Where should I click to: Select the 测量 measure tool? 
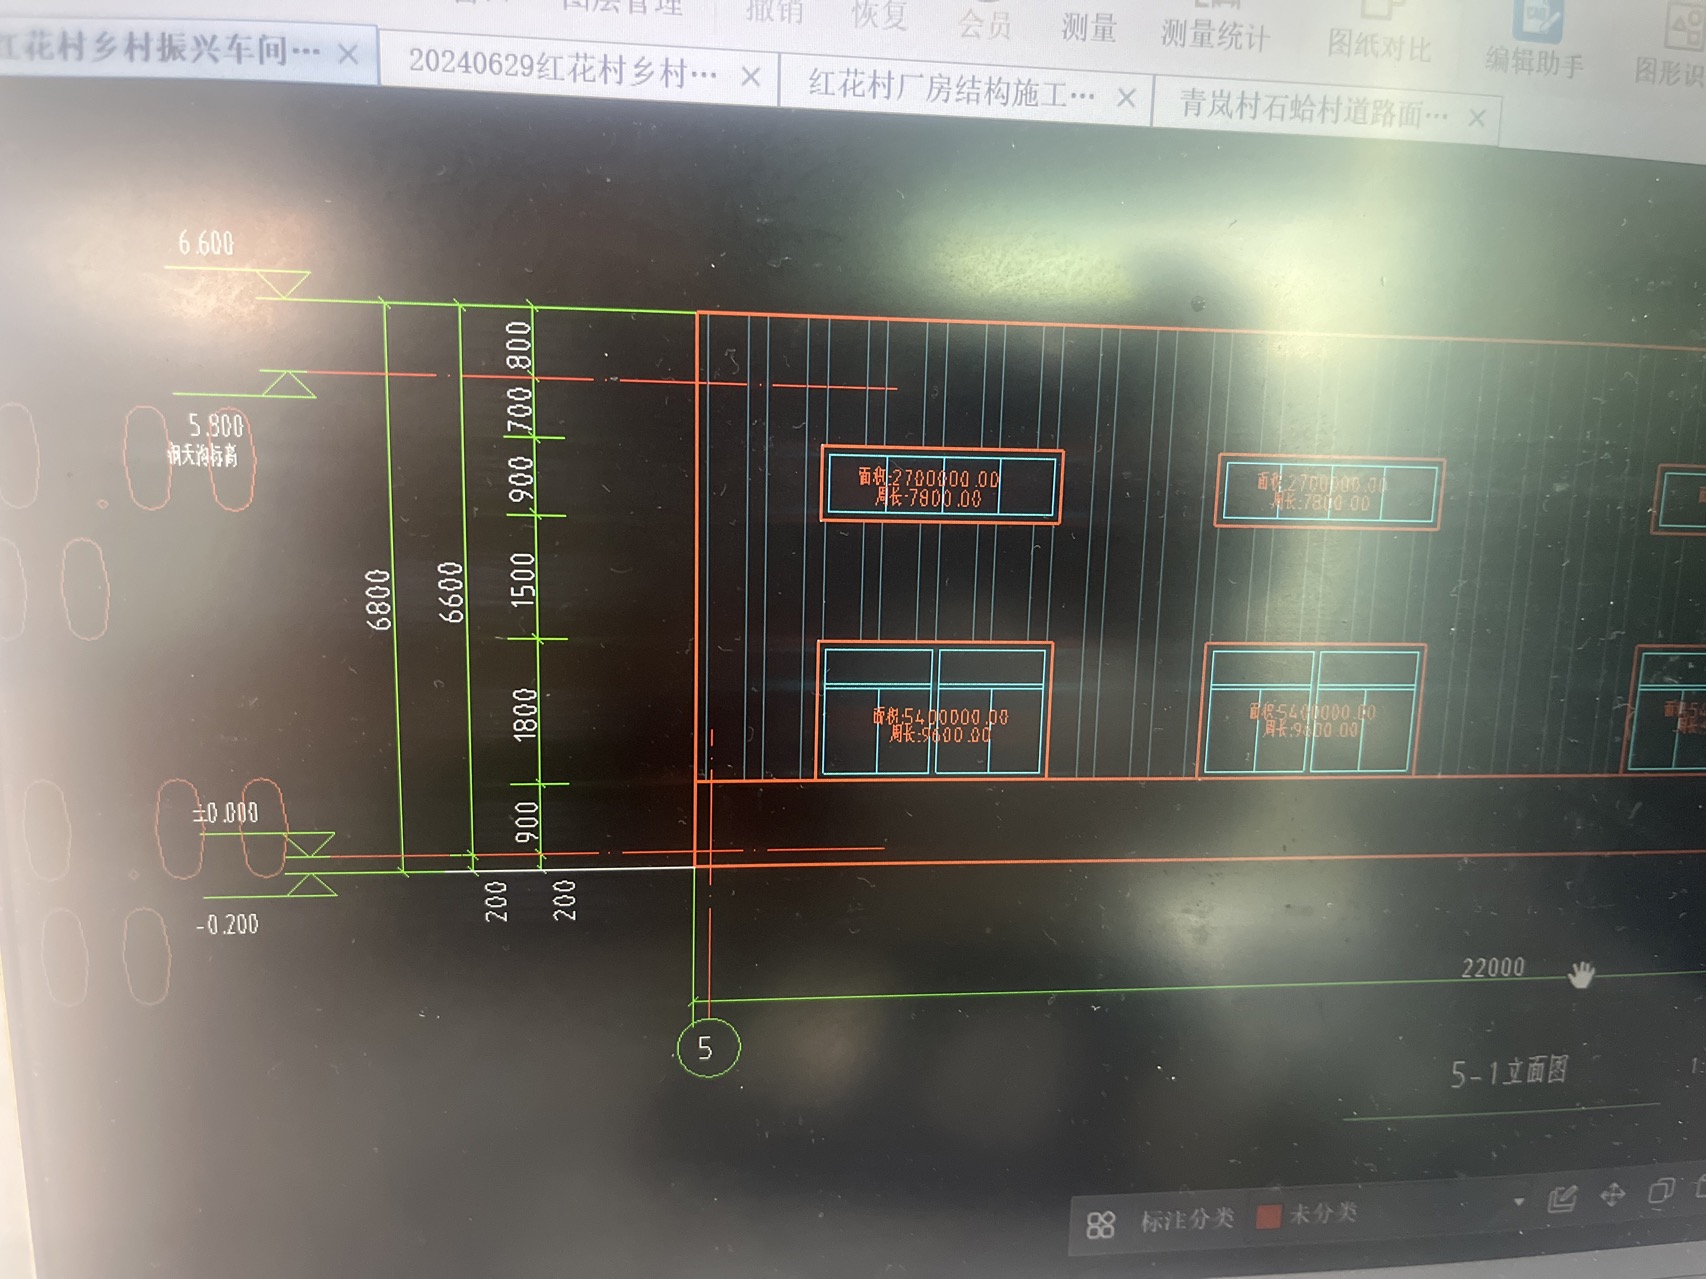[1089, 27]
